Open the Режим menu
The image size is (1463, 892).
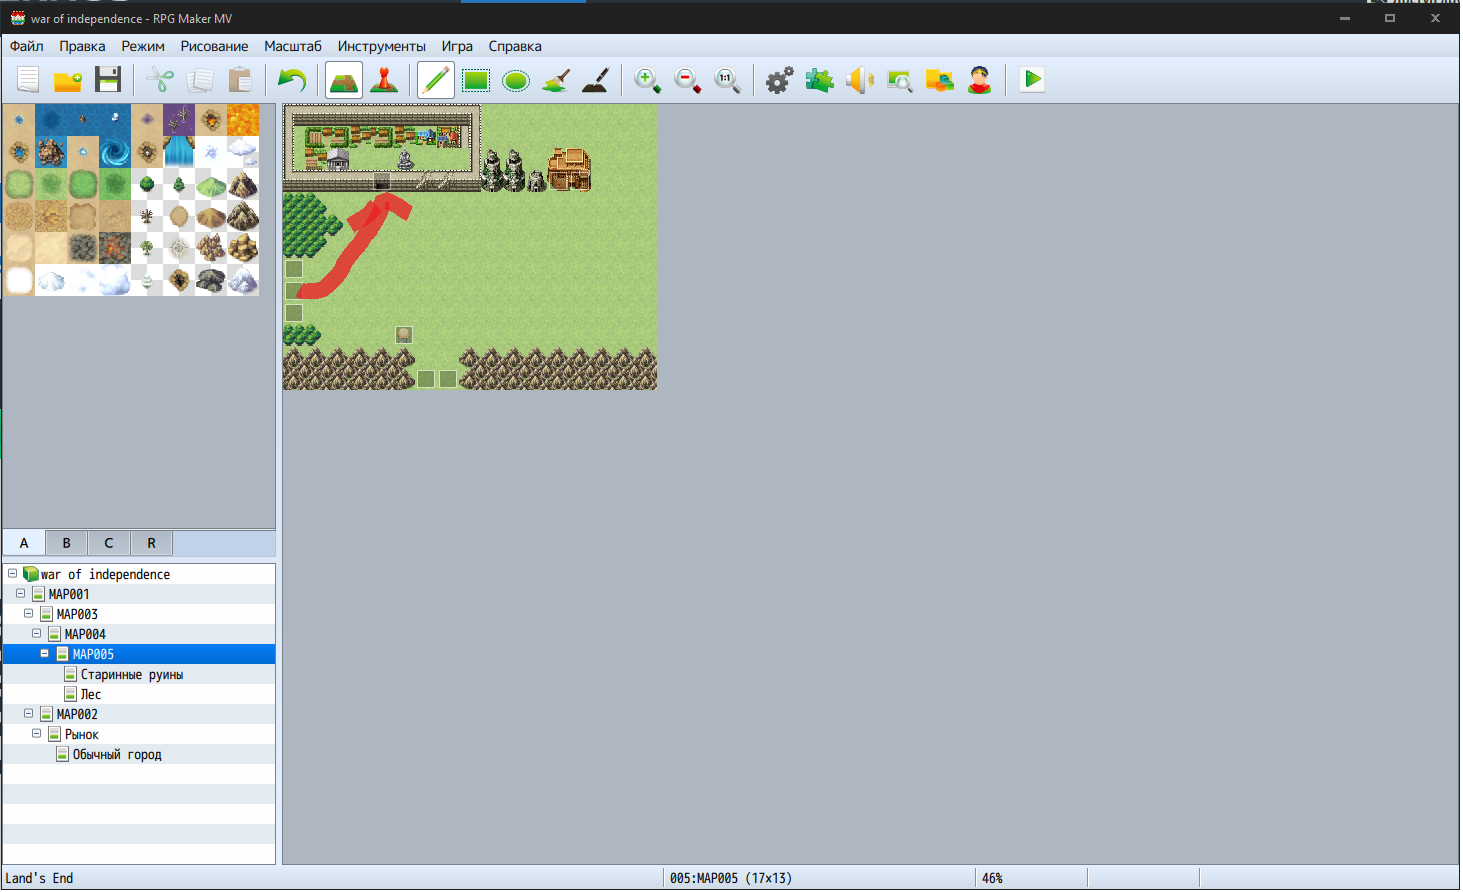click(143, 46)
